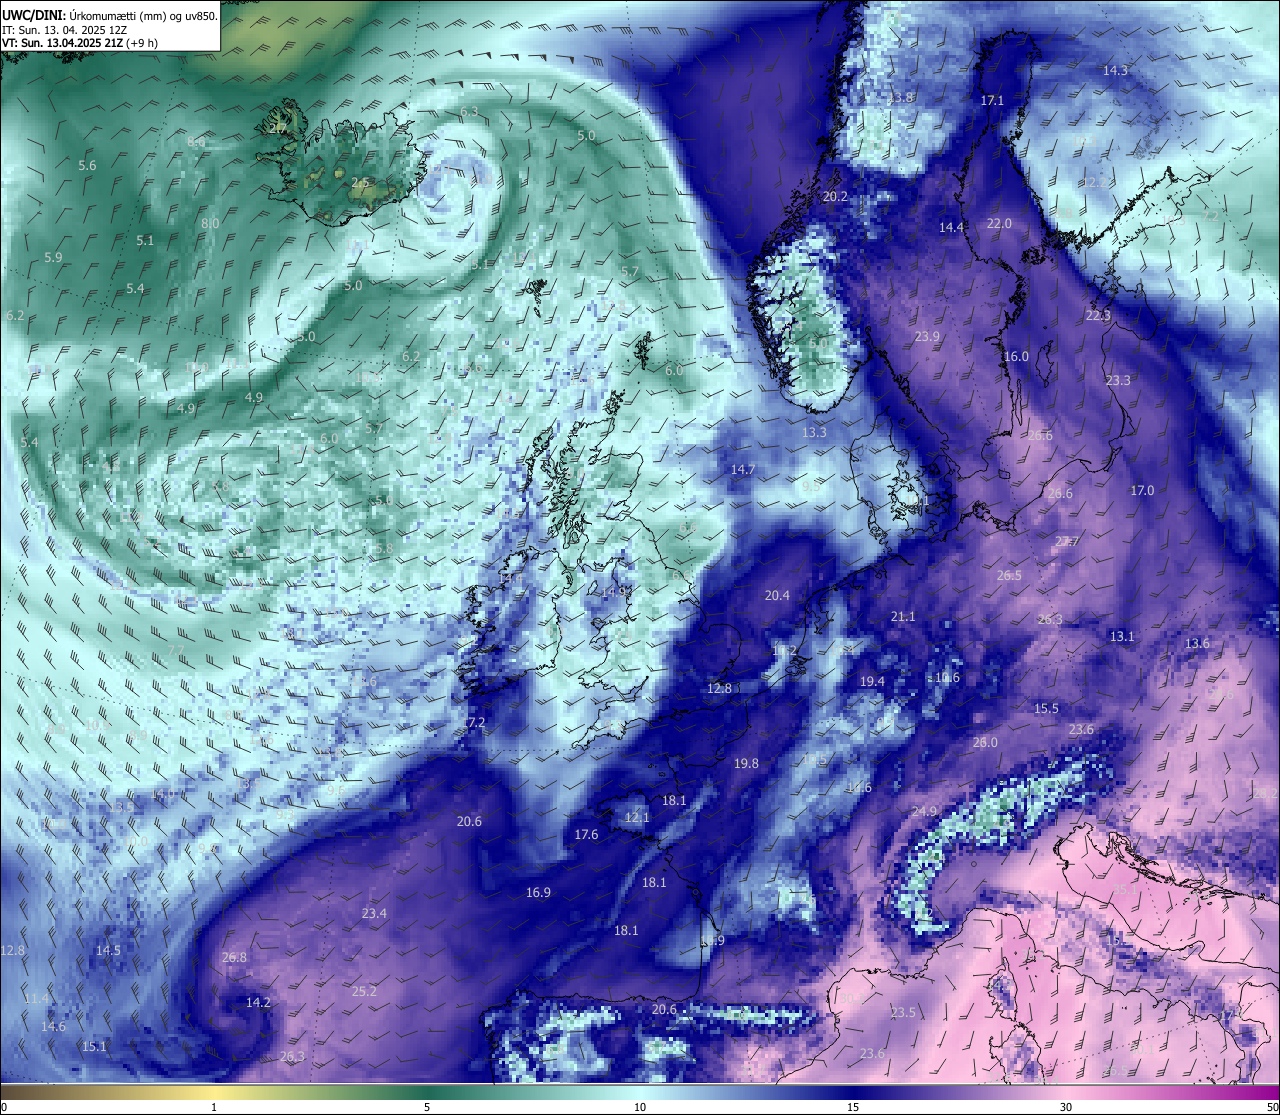Click the color scale tick label 10
This screenshot has height=1115, width=1280.
tap(640, 1107)
